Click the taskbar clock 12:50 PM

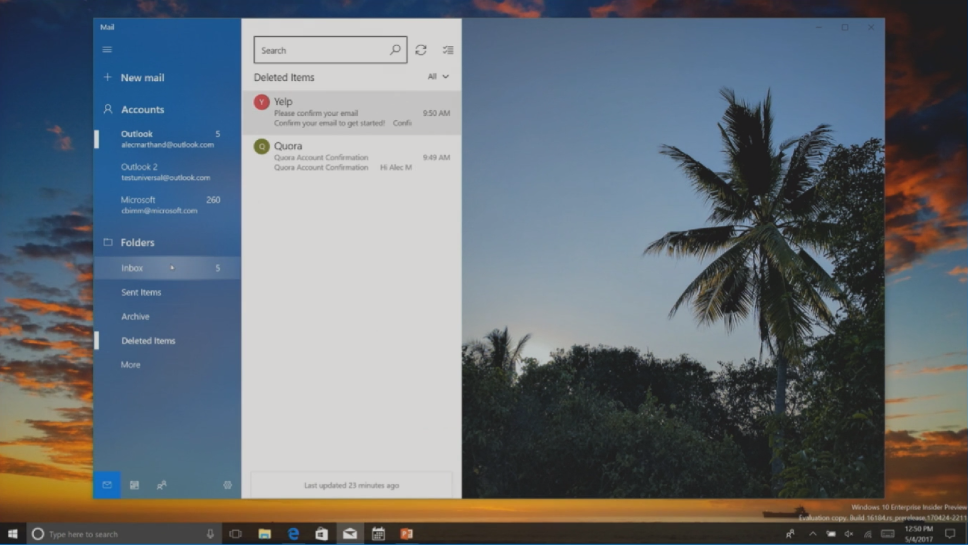coord(919,534)
